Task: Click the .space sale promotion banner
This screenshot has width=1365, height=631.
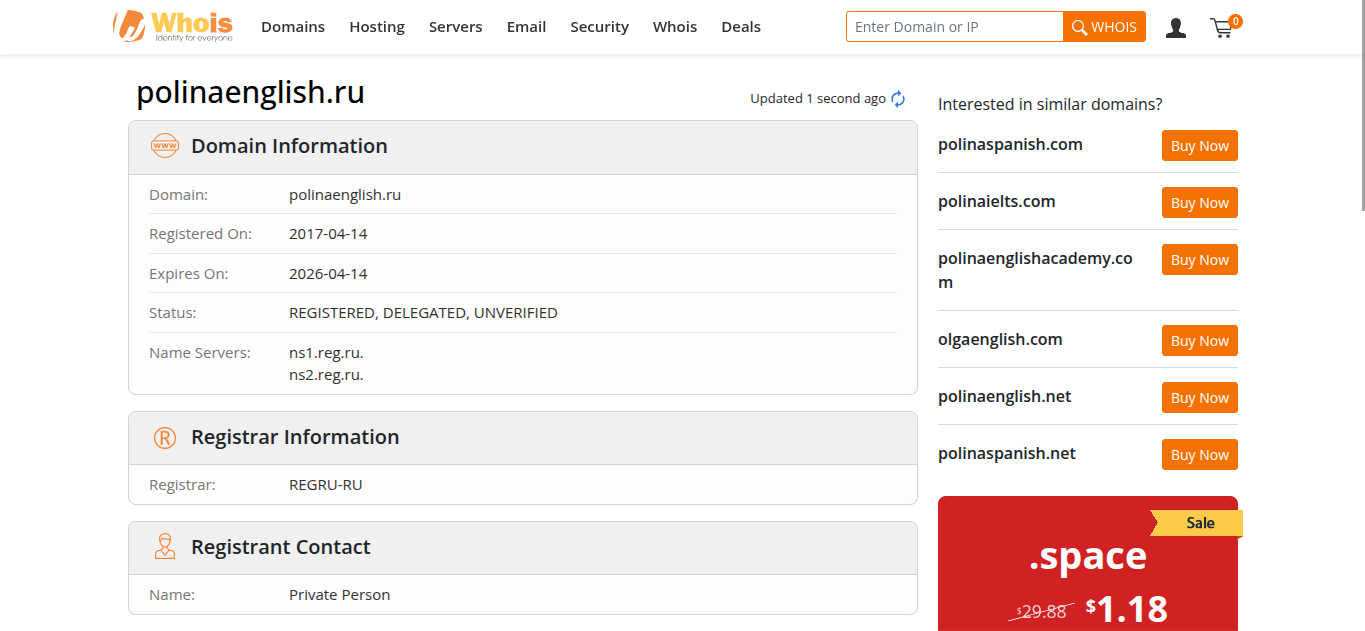Action: click(x=1087, y=565)
